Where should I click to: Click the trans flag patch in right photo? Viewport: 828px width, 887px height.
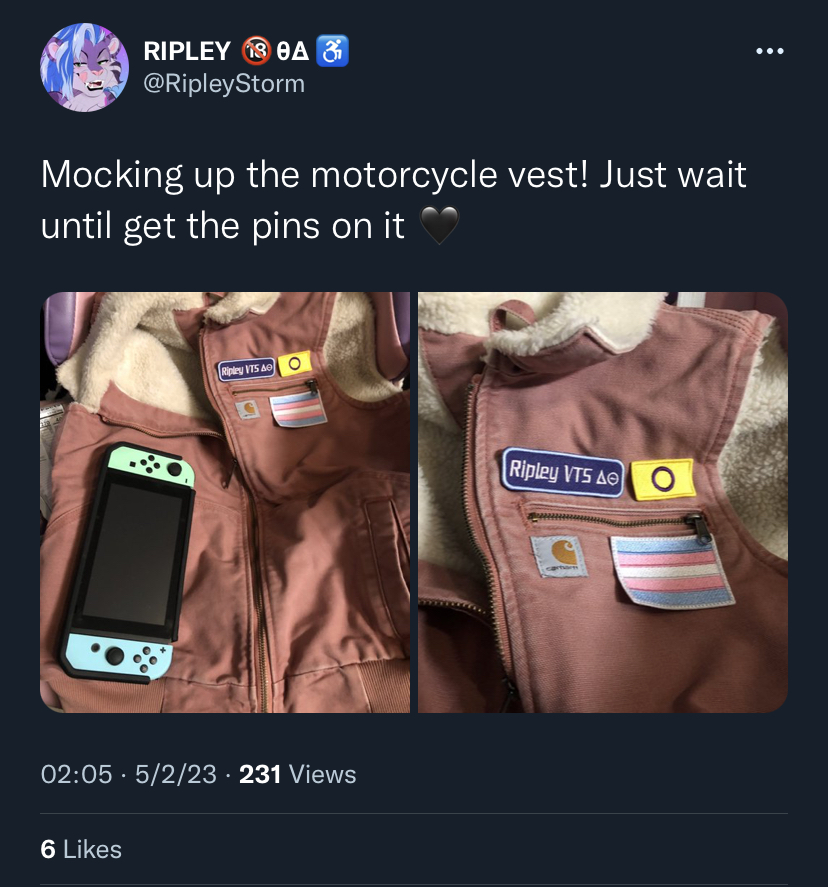pyautogui.click(x=672, y=572)
